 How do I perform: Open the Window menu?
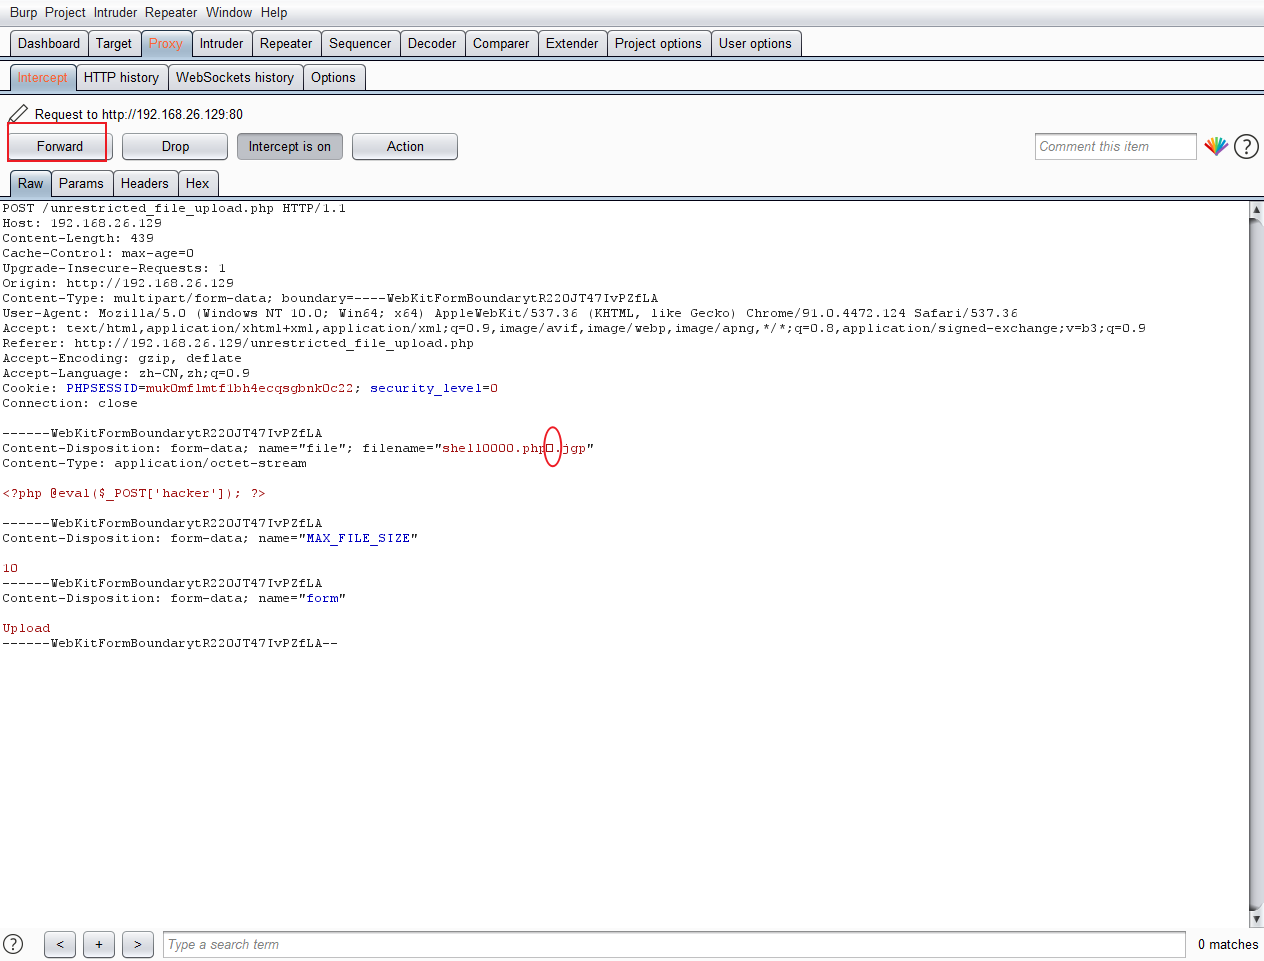229,12
